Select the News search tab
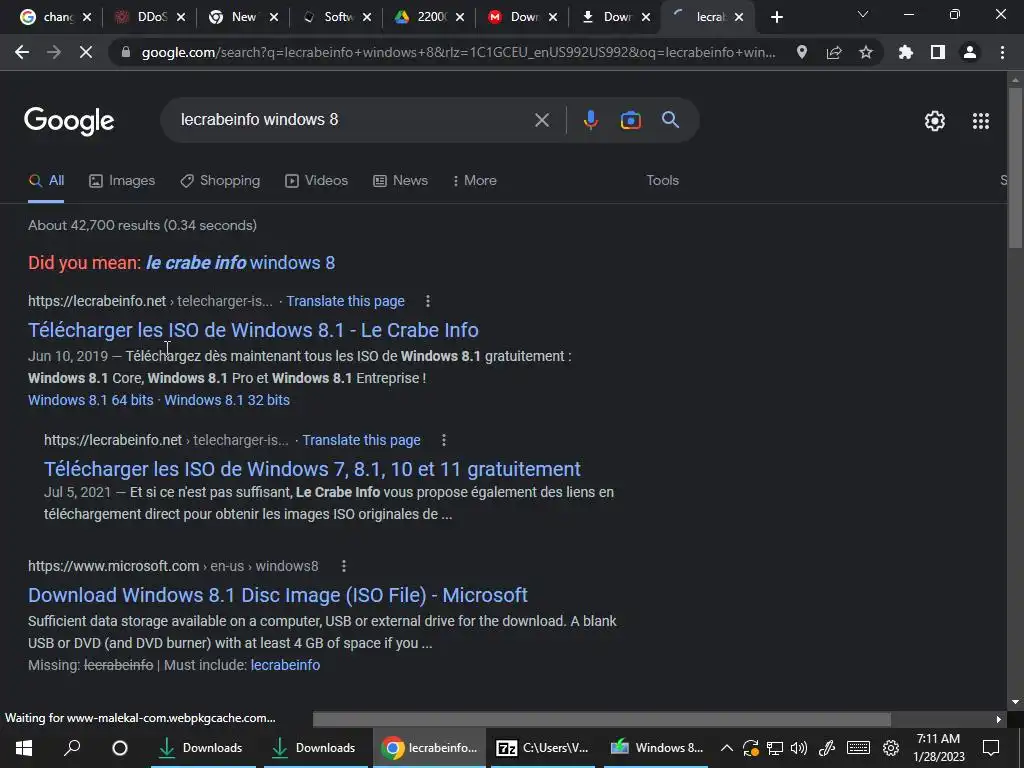The image size is (1024, 768). pyautogui.click(x=400, y=180)
